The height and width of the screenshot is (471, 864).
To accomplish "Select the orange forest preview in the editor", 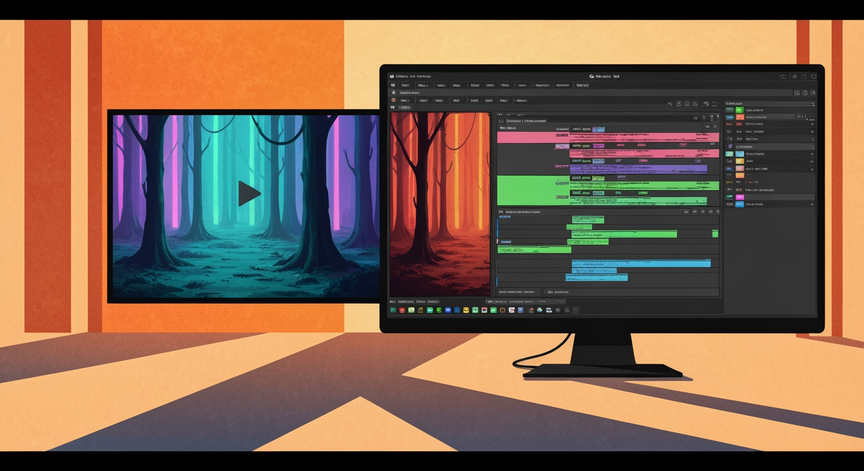I will tap(440, 204).
